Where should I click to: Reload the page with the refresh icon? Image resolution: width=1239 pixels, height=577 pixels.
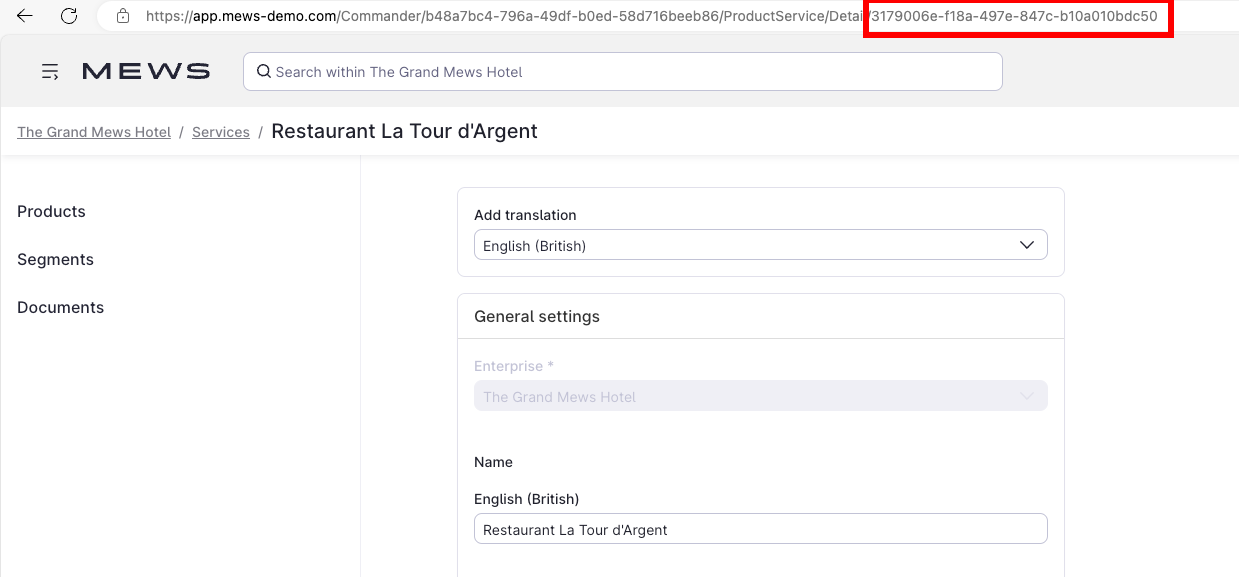69,16
